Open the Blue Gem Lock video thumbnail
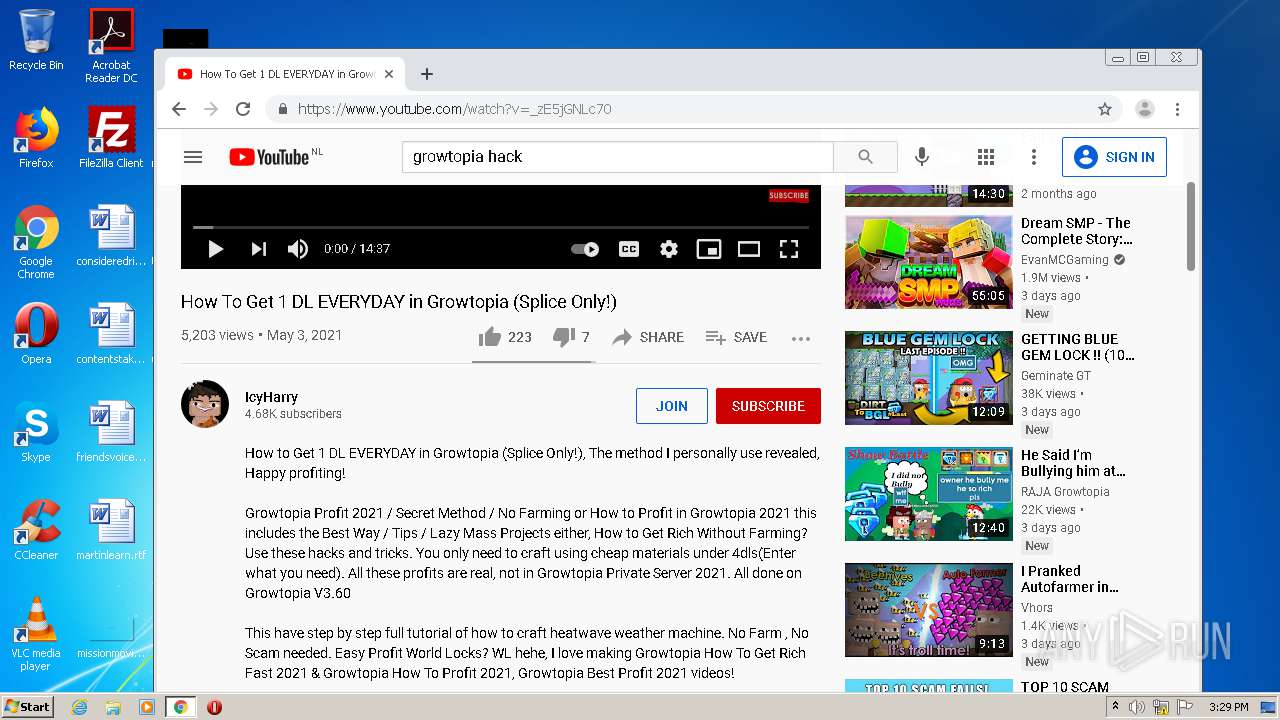The image size is (1280, 720). tap(929, 378)
